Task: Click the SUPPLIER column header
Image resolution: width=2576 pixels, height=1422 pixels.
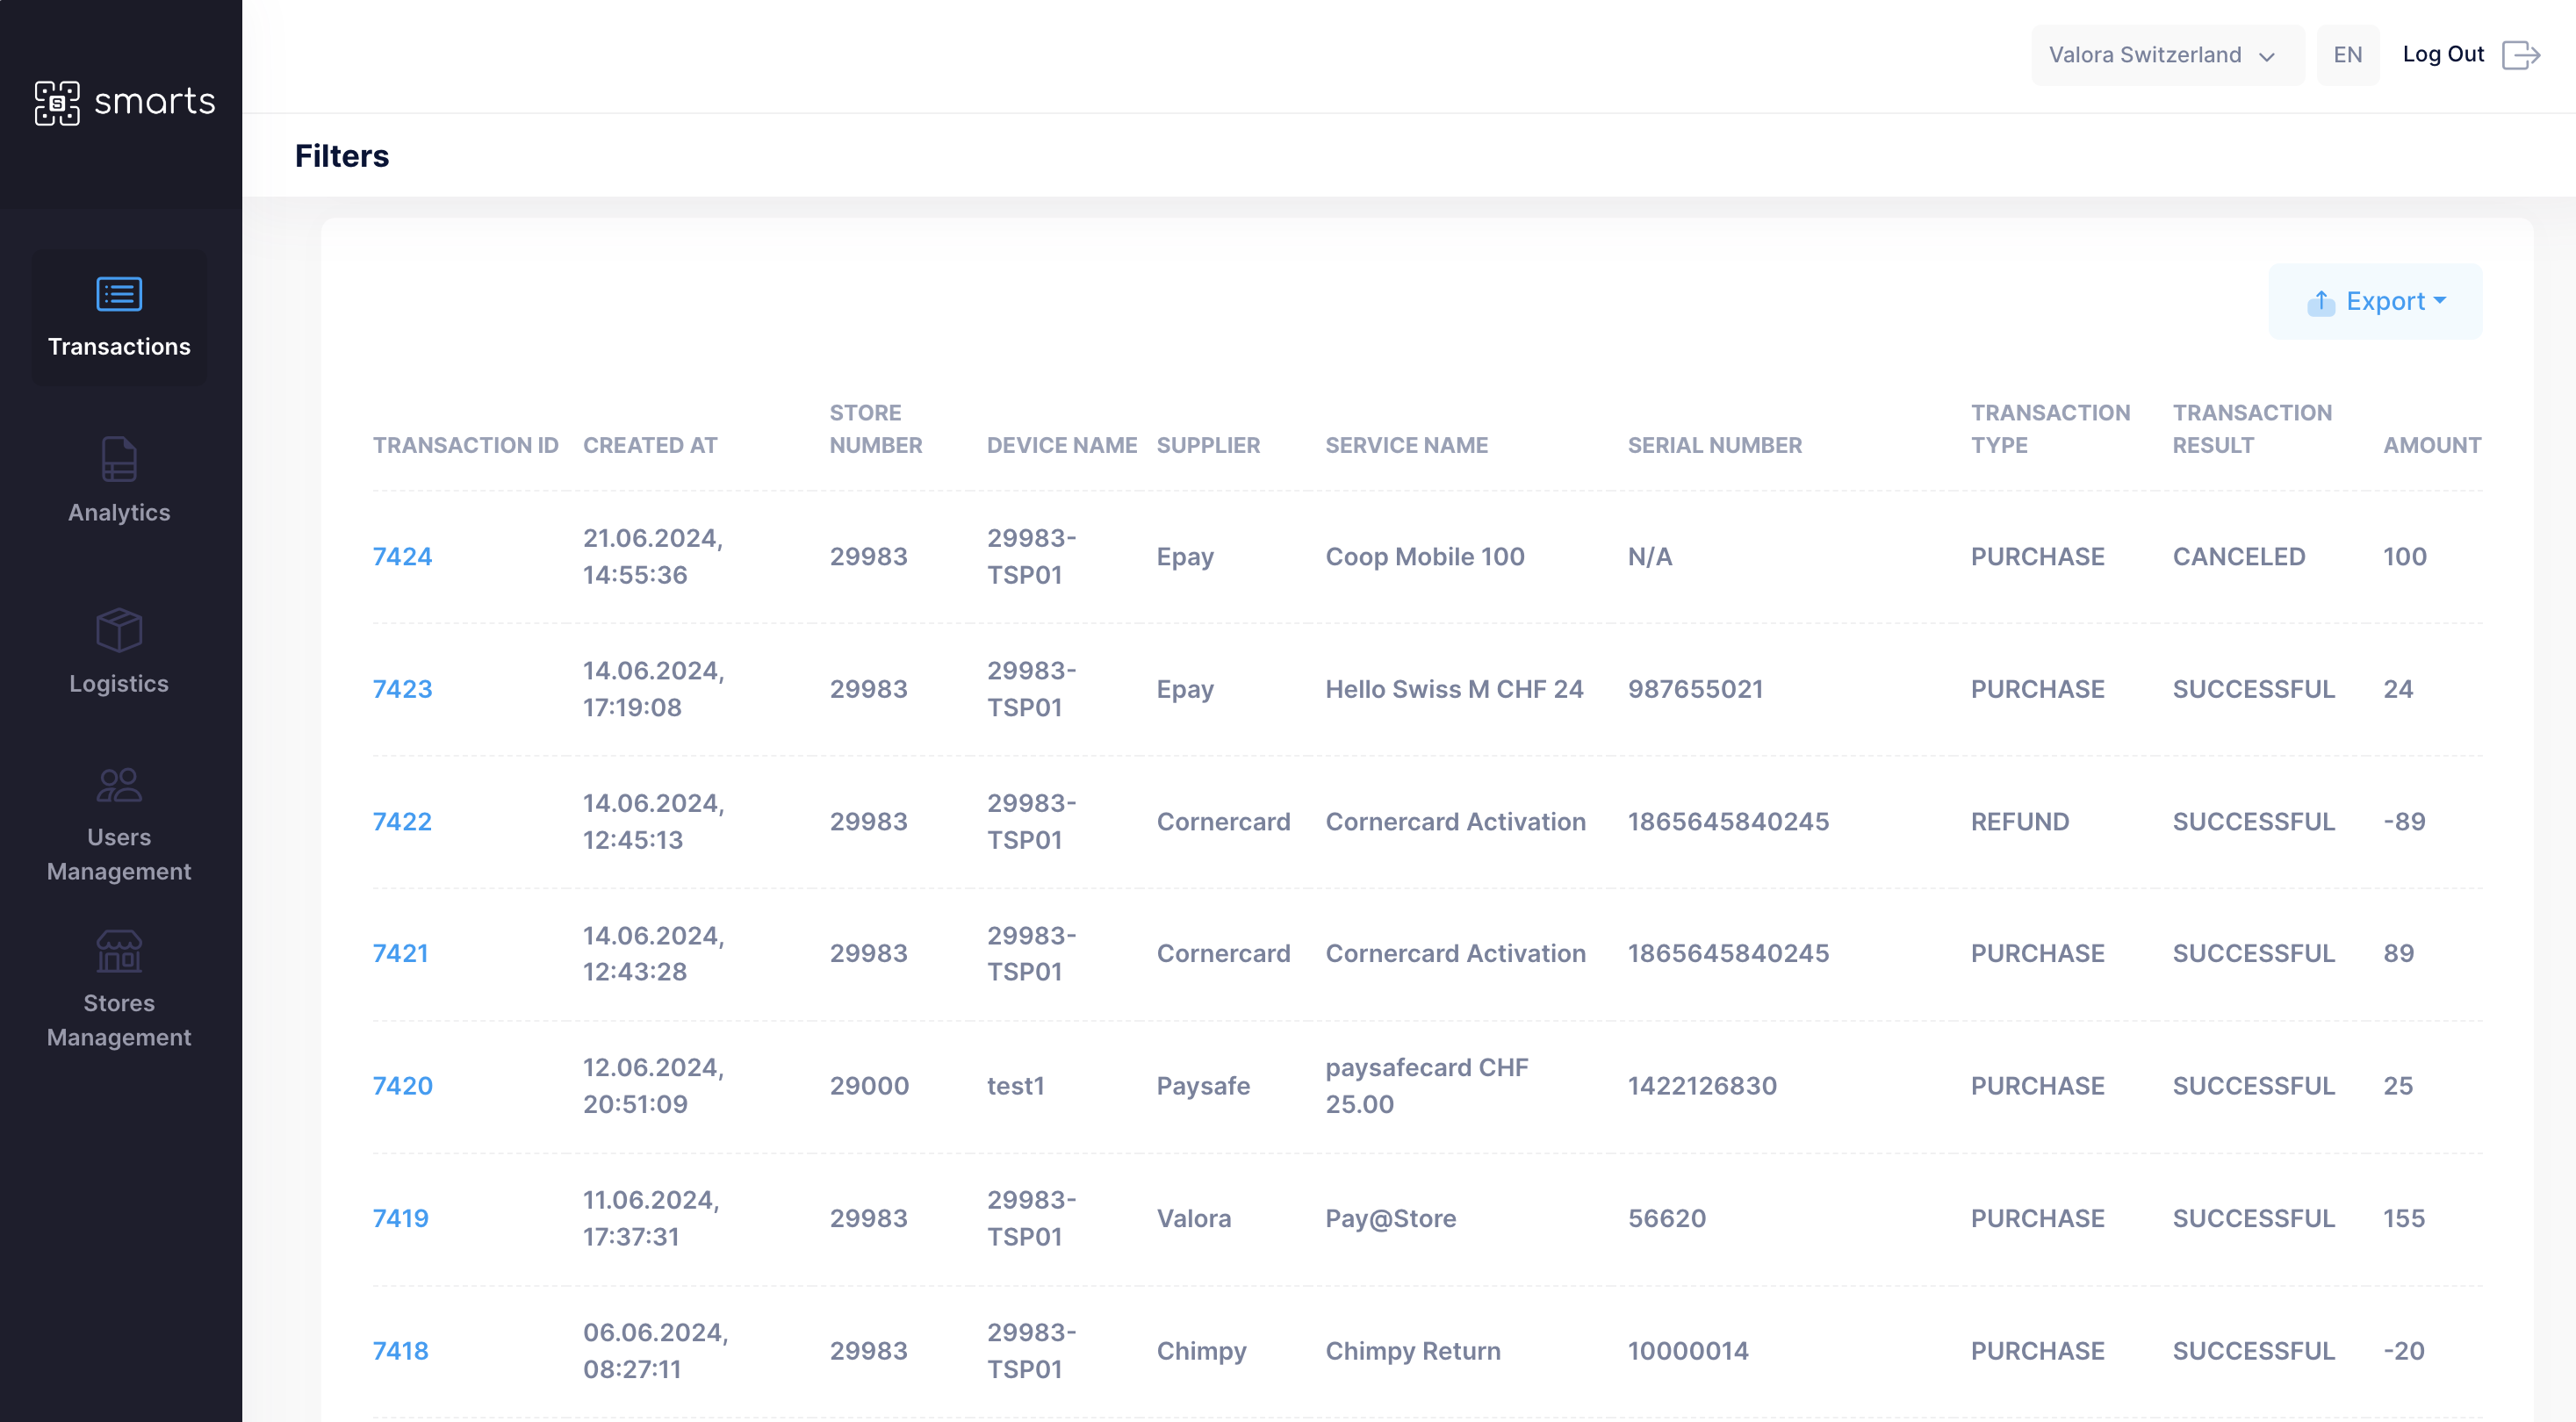Action: coord(1208,445)
